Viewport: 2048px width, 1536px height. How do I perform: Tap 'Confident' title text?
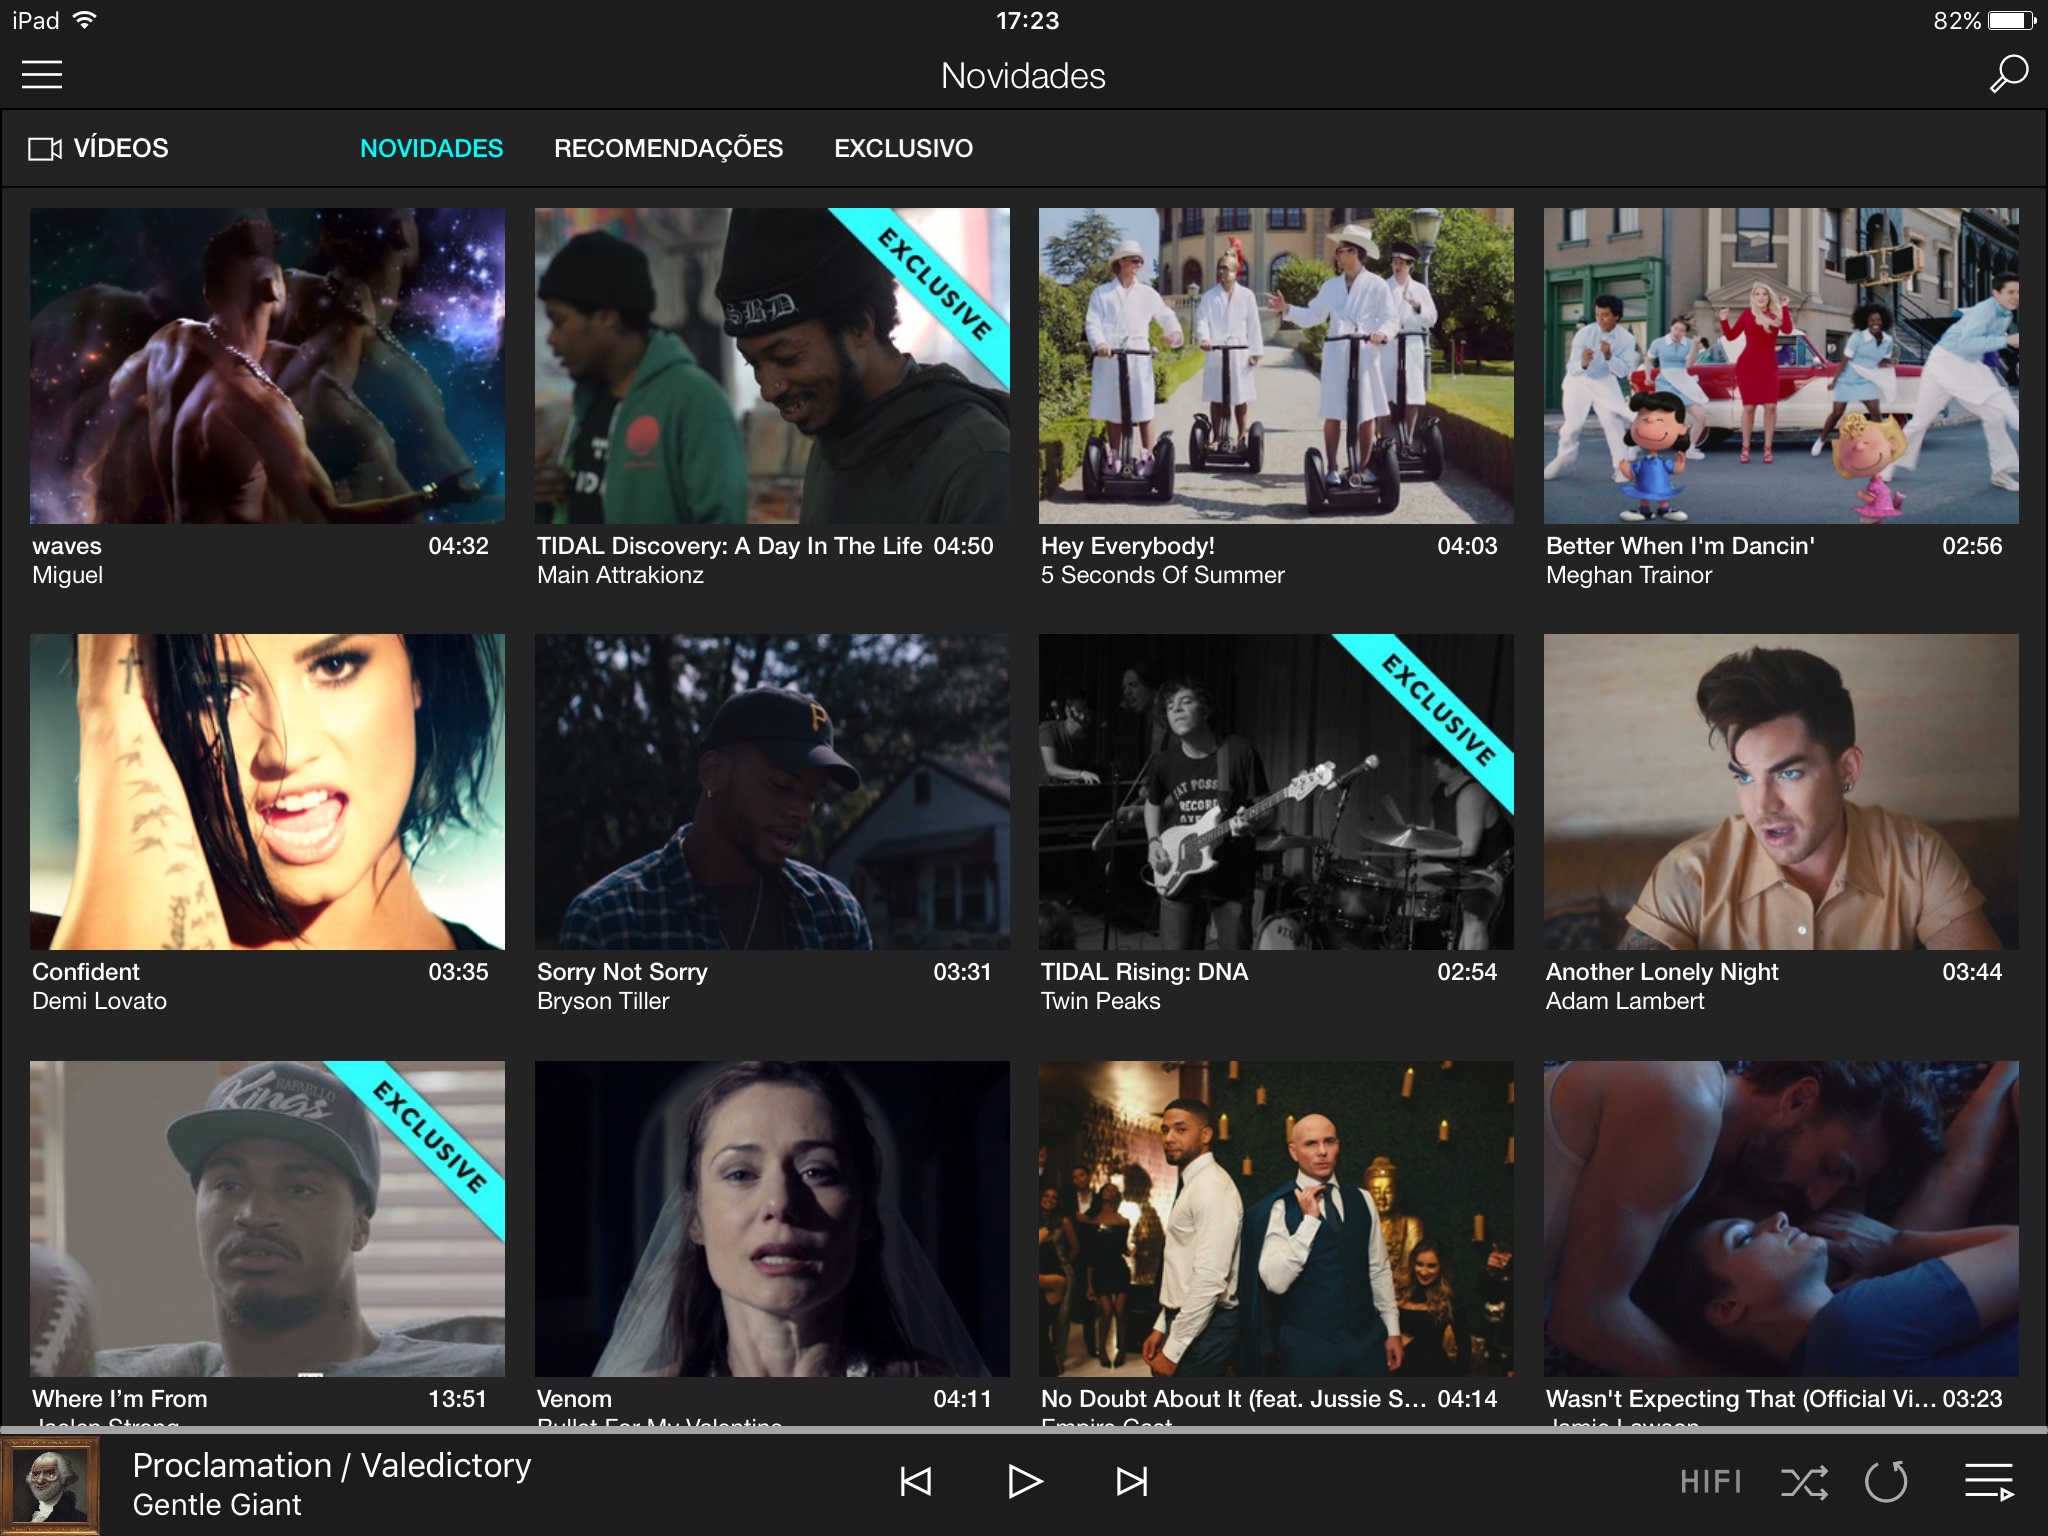tap(86, 972)
